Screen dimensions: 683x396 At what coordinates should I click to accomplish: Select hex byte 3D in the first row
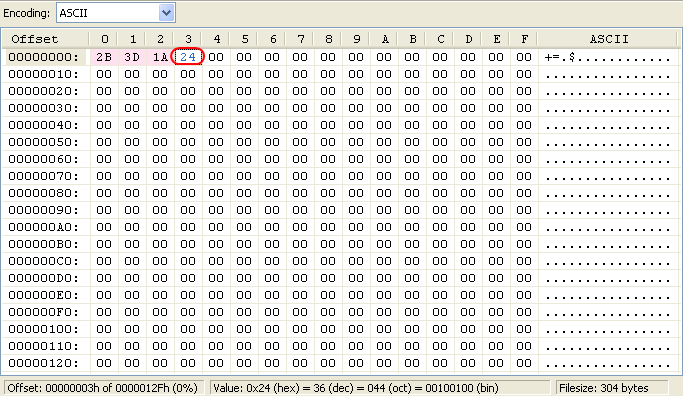click(132, 57)
